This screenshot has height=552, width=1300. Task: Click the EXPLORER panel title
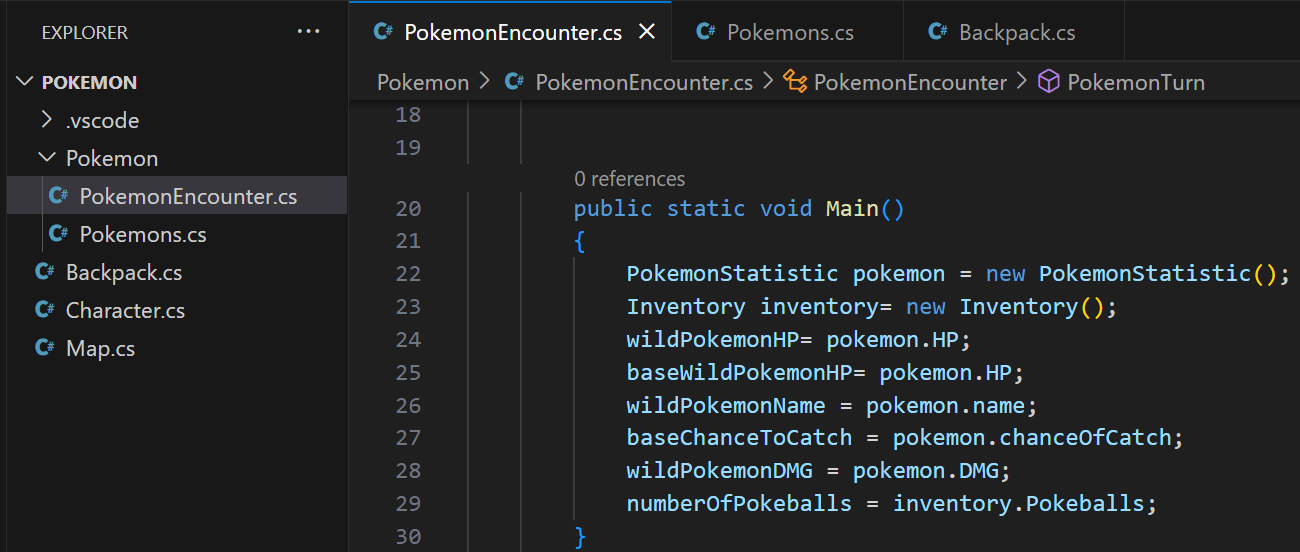coord(85,33)
